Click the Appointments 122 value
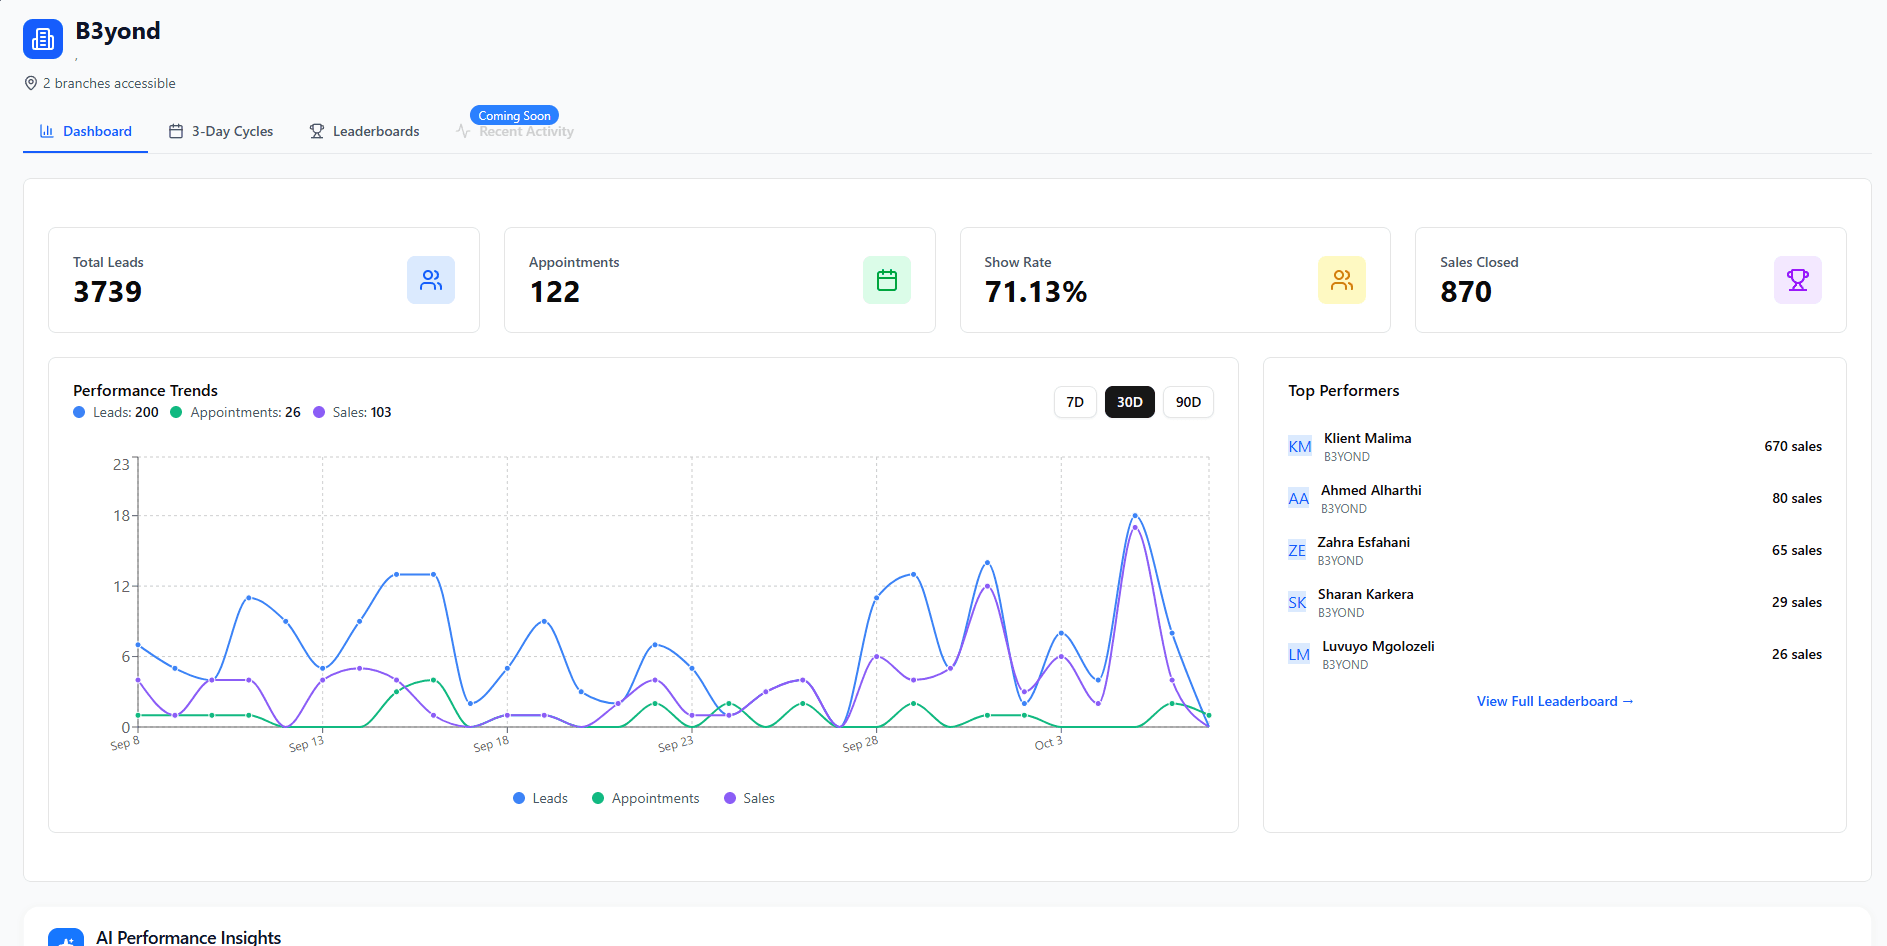This screenshot has width=1887, height=946. [555, 292]
